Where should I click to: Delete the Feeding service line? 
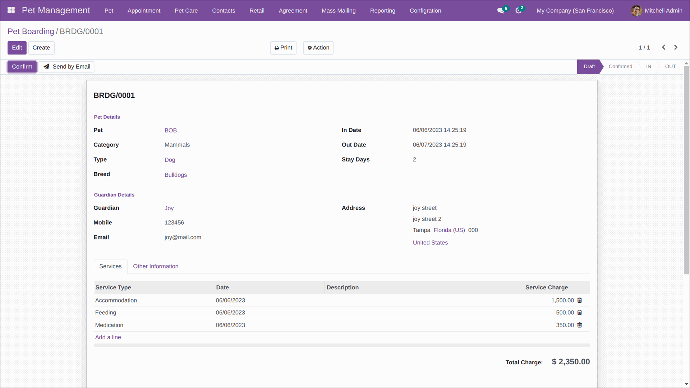580,313
